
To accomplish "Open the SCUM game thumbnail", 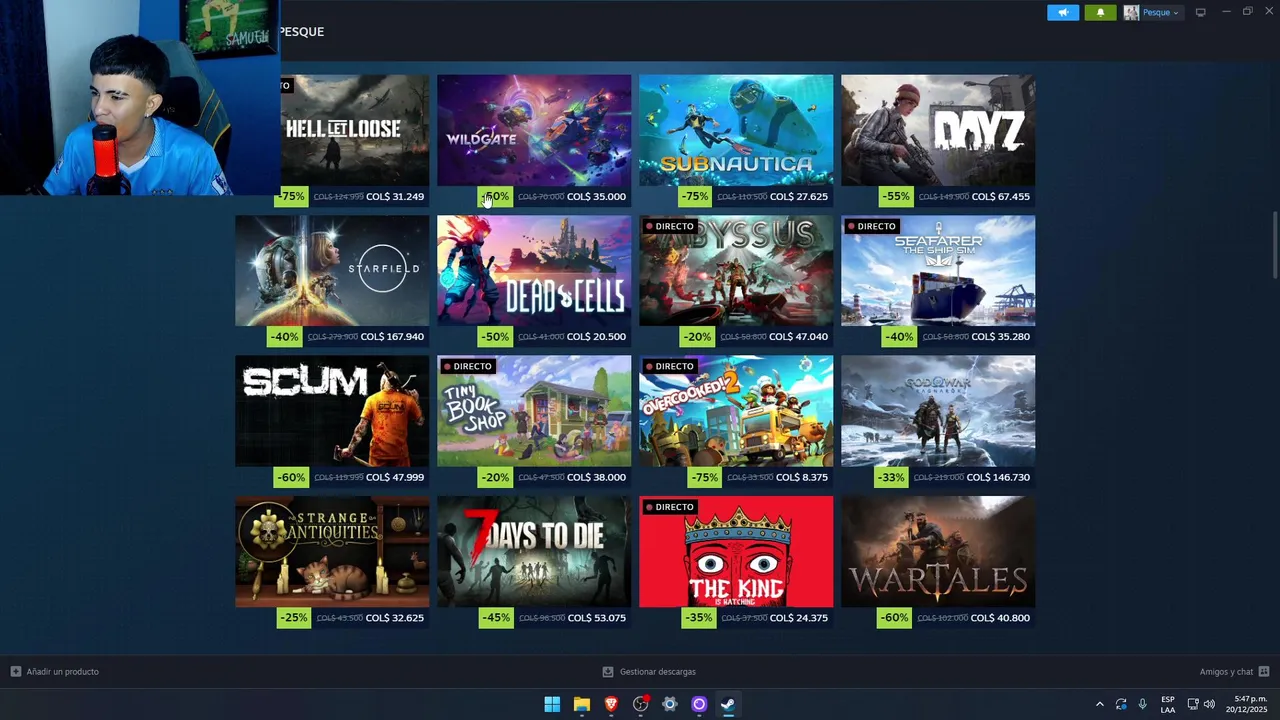I will pos(332,411).
